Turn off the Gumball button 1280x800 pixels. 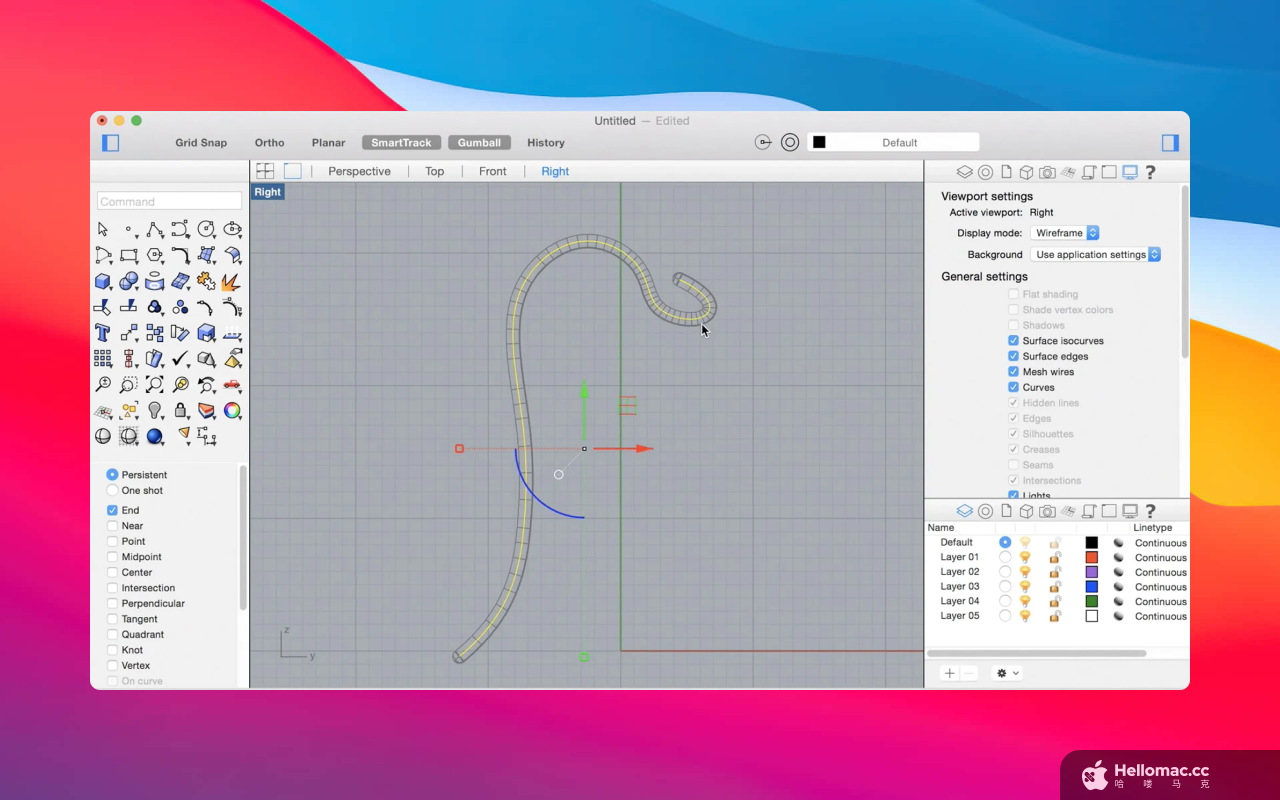tap(479, 143)
